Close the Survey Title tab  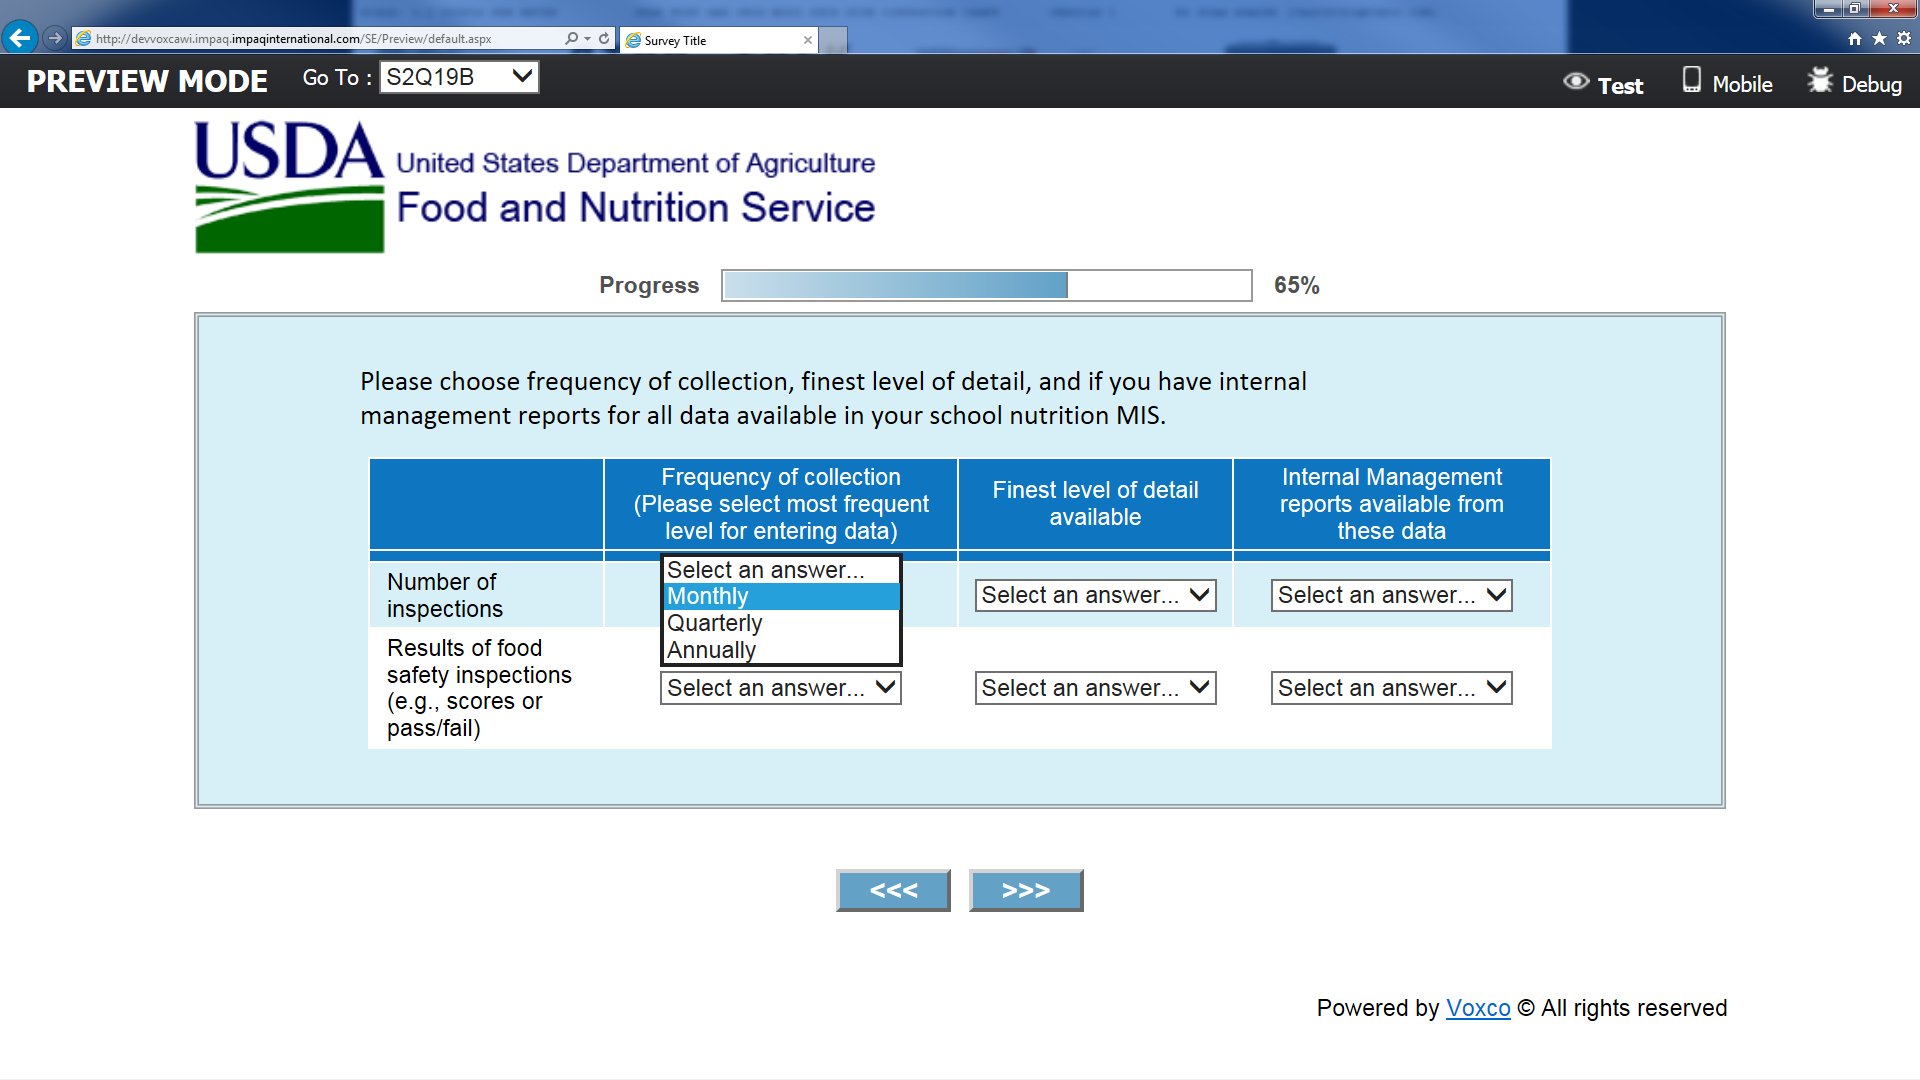coord(808,40)
